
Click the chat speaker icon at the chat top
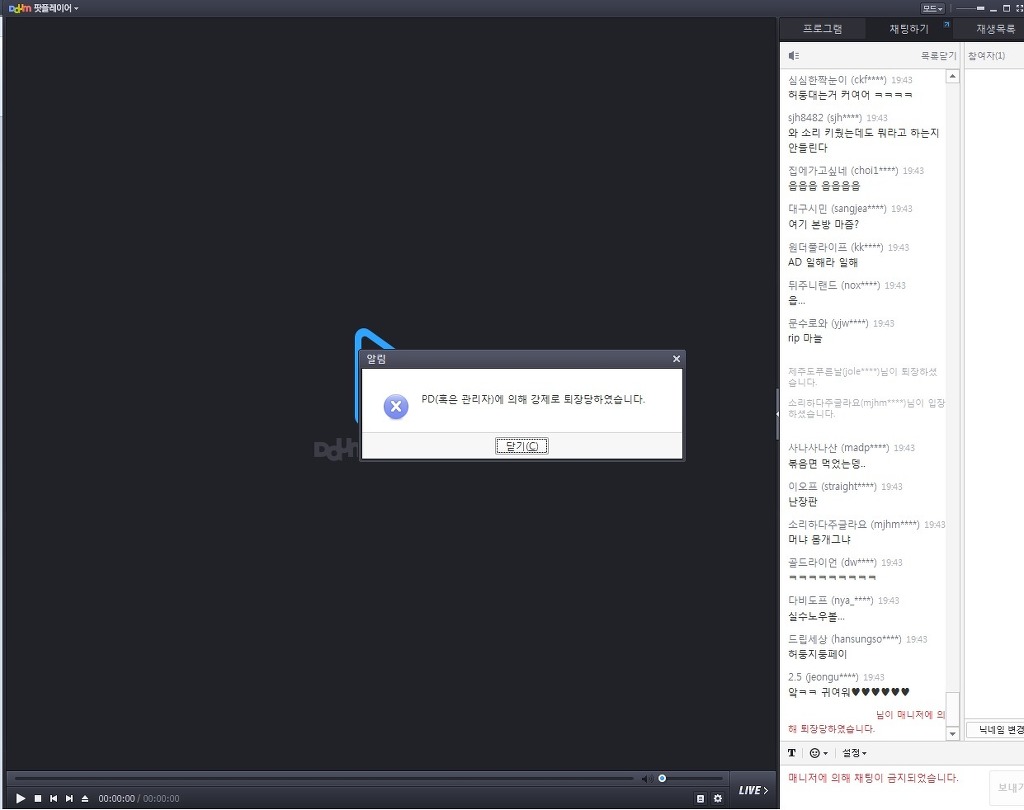[x=793, y=56]
